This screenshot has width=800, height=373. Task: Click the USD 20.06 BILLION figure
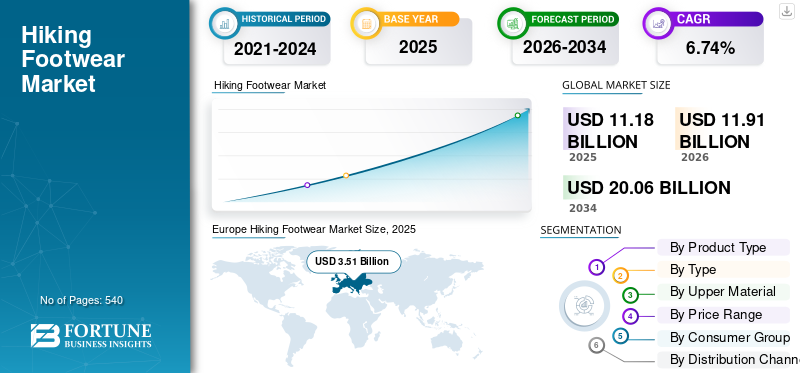pyautogui.click(x=649, y=187)
